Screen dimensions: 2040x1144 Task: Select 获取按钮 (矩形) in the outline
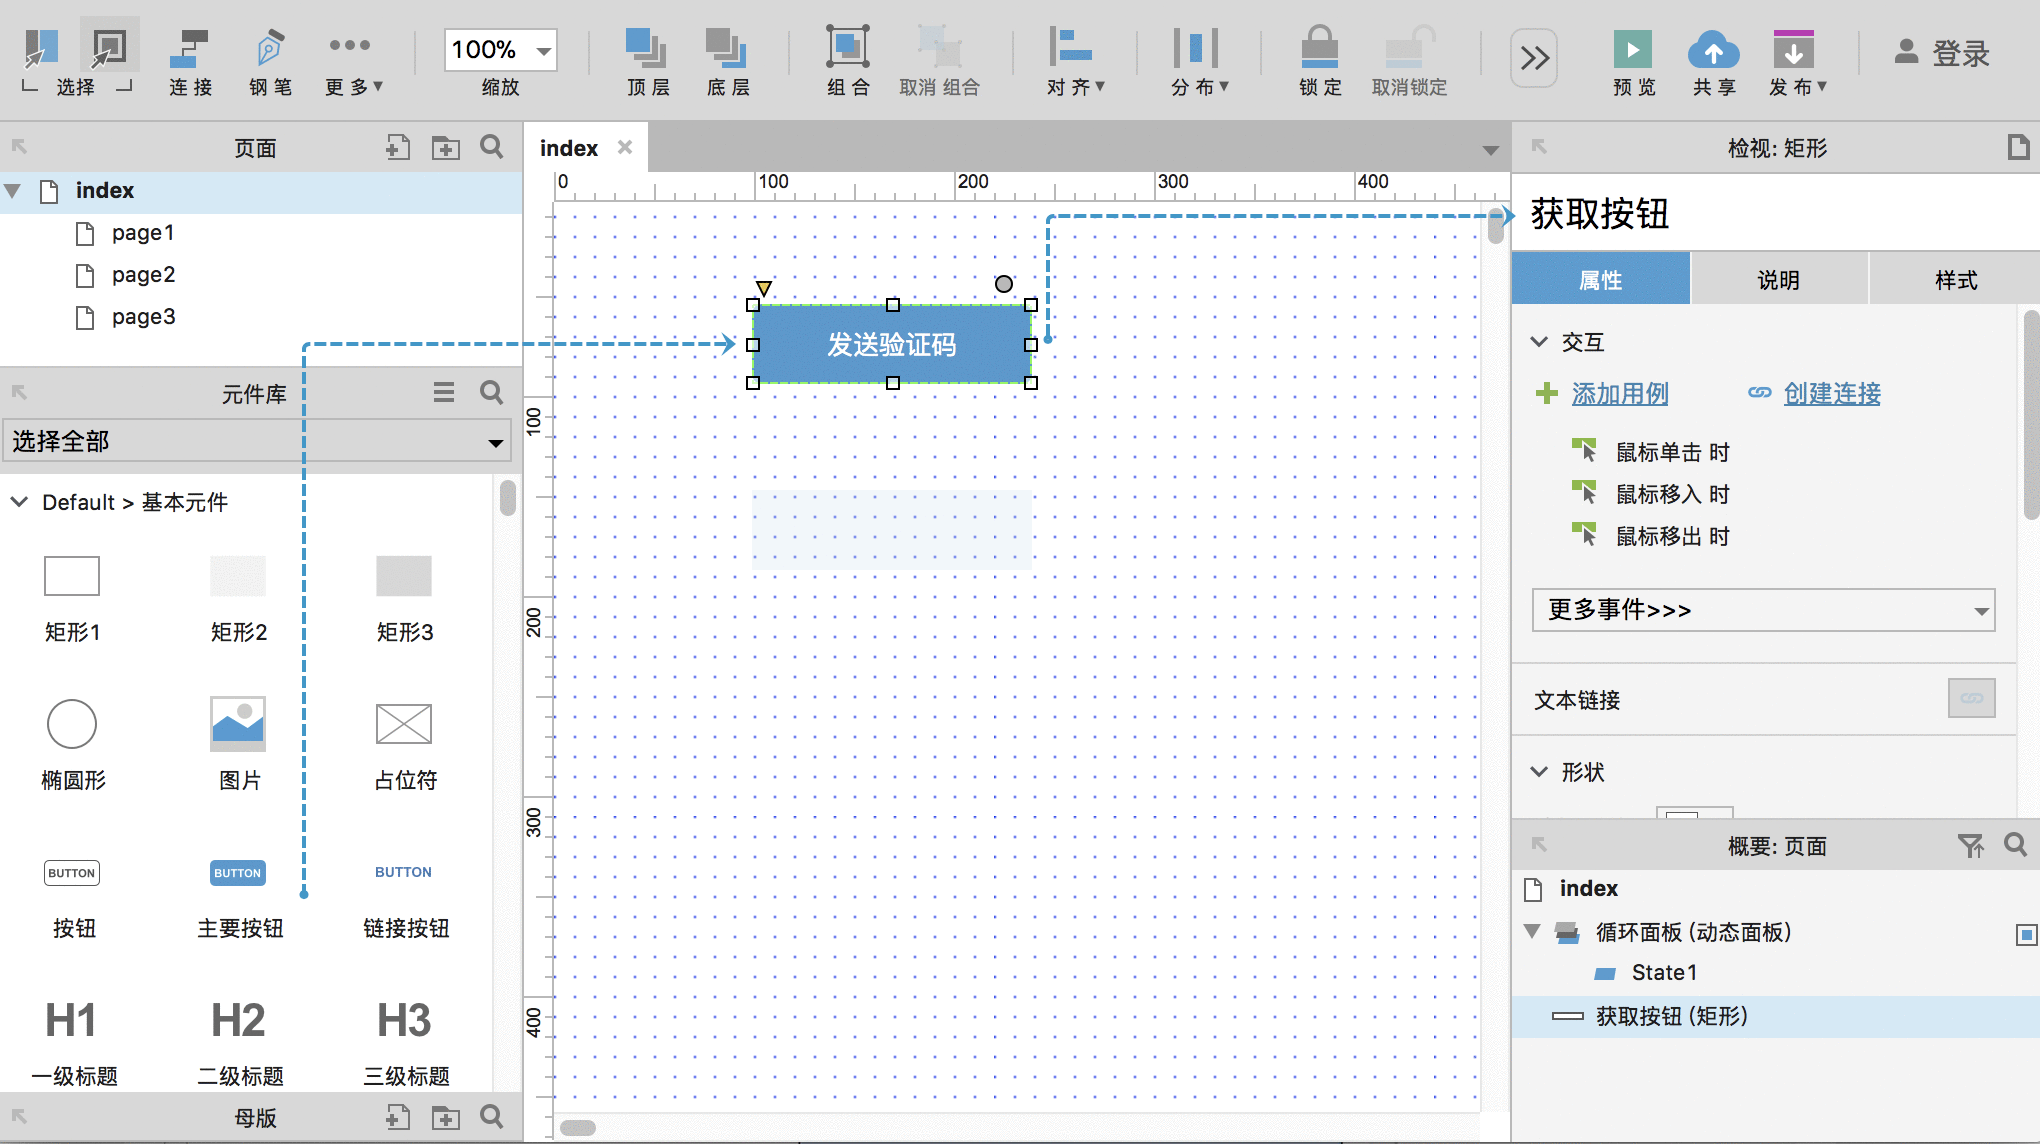coord(1776,1017)
